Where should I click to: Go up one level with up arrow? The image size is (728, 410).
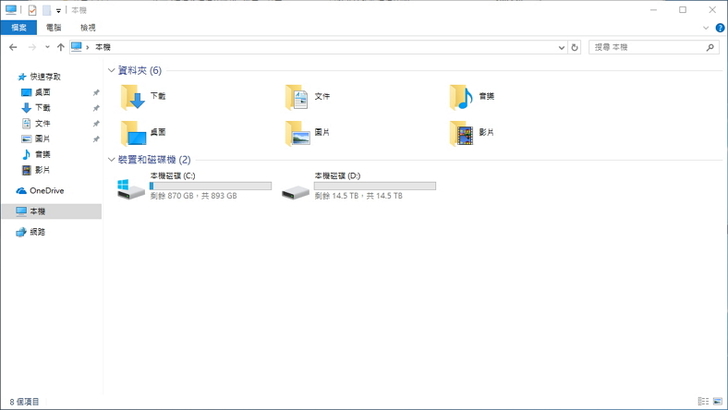point(60,47)
